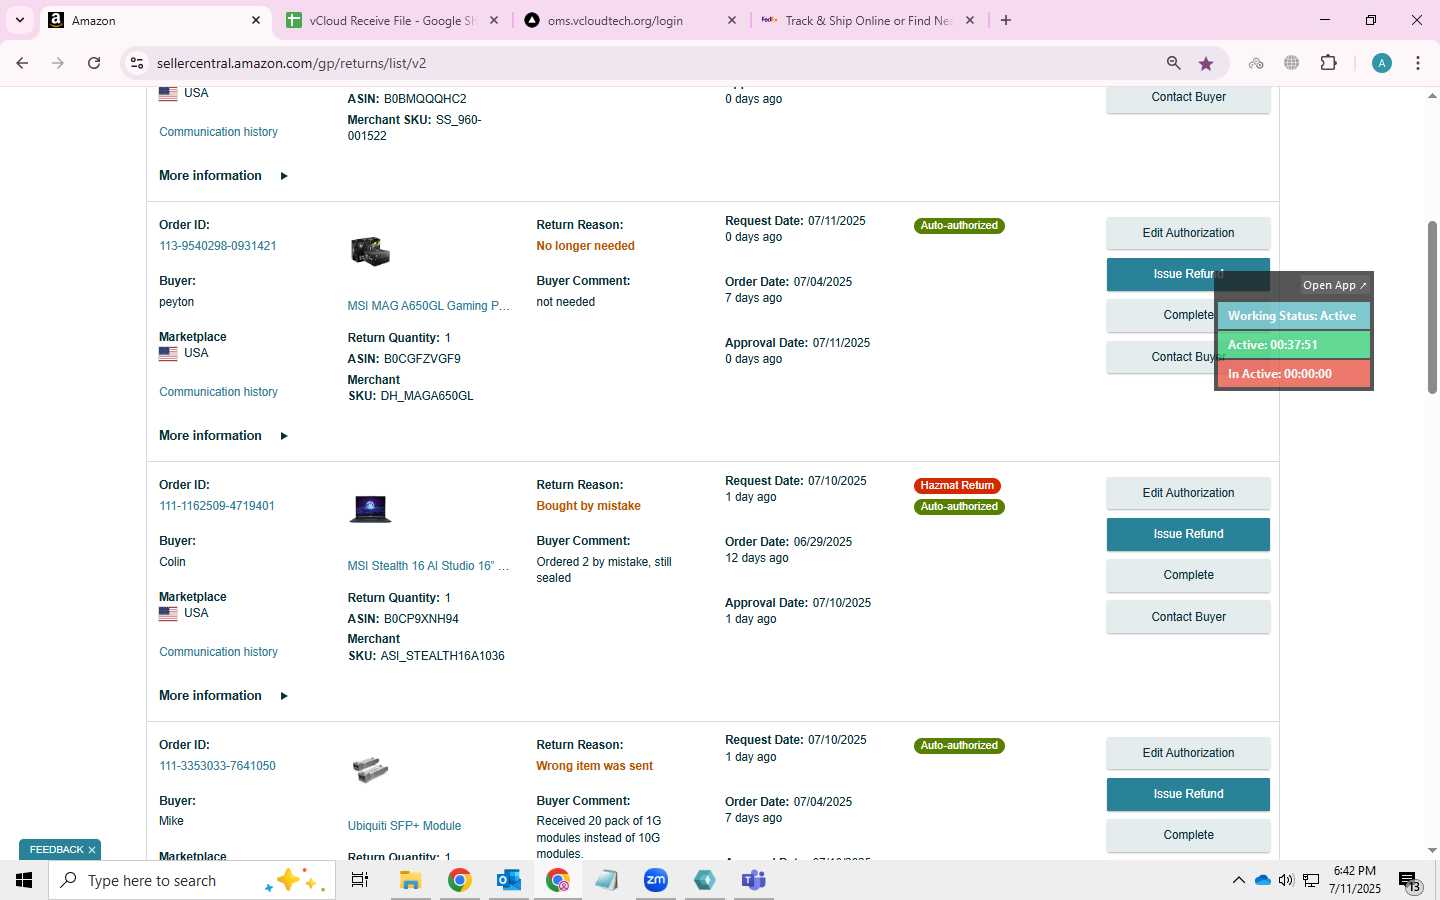The width and height of the screenshot is (1440, 900).
Task: Issue Refund for Colin's MSI Stealth return
Action: point(1188,534)
